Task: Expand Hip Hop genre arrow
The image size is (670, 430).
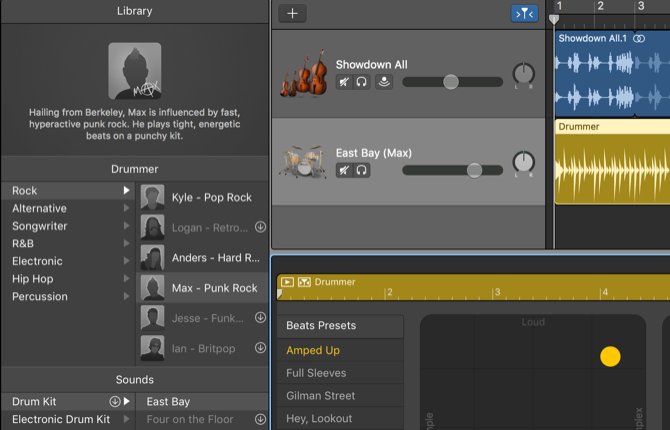Action: (126, 279)
